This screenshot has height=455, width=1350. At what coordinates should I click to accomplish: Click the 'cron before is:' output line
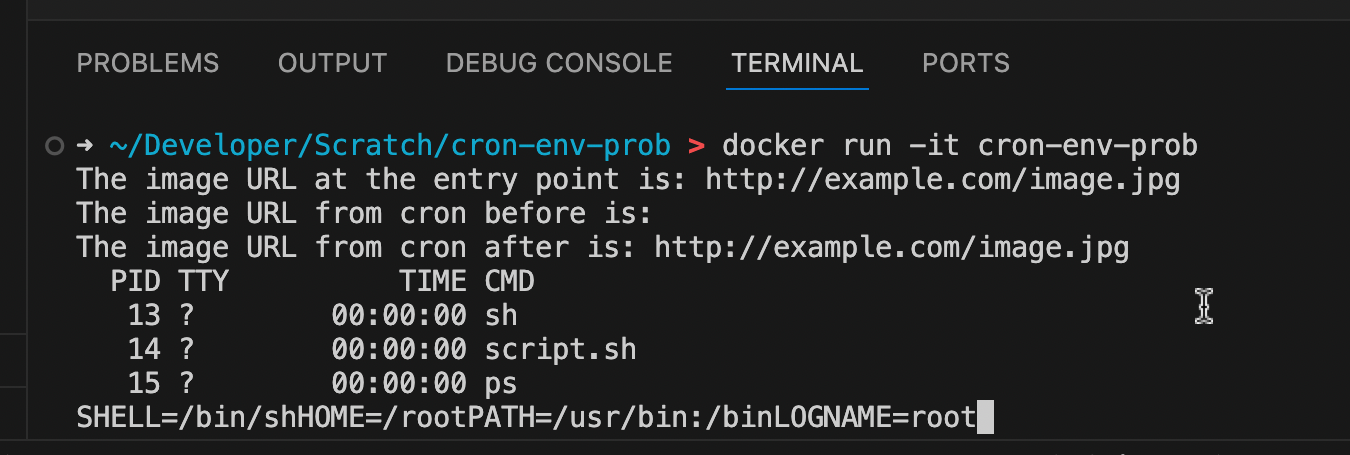pyautogui.click(x=365, y=214)
